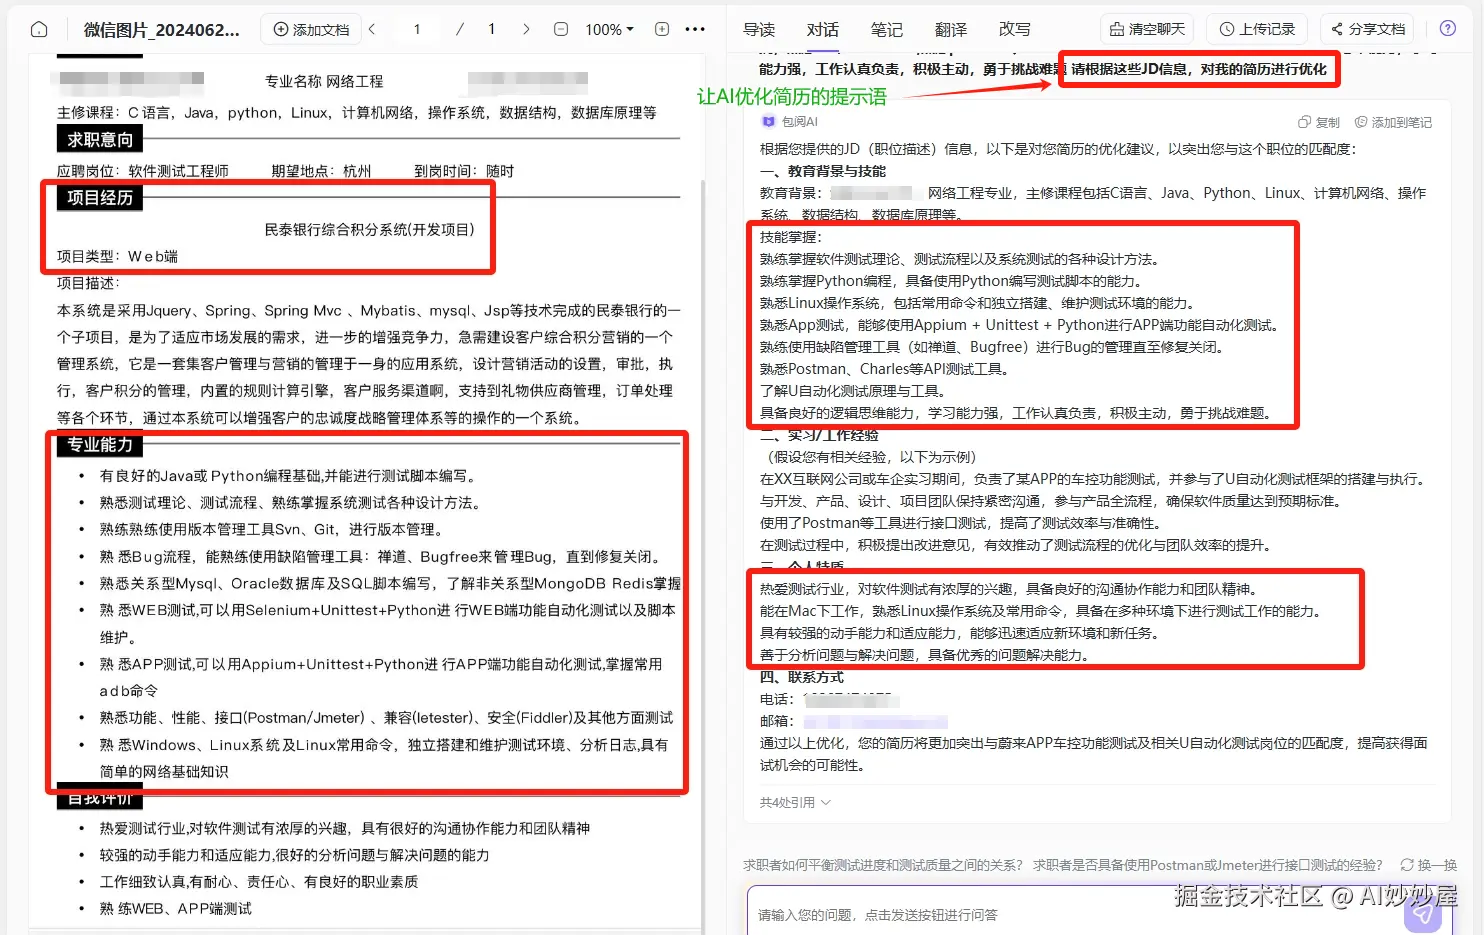Click the line 熟悉Postman、Charles等API测试工具

point(884,369)
